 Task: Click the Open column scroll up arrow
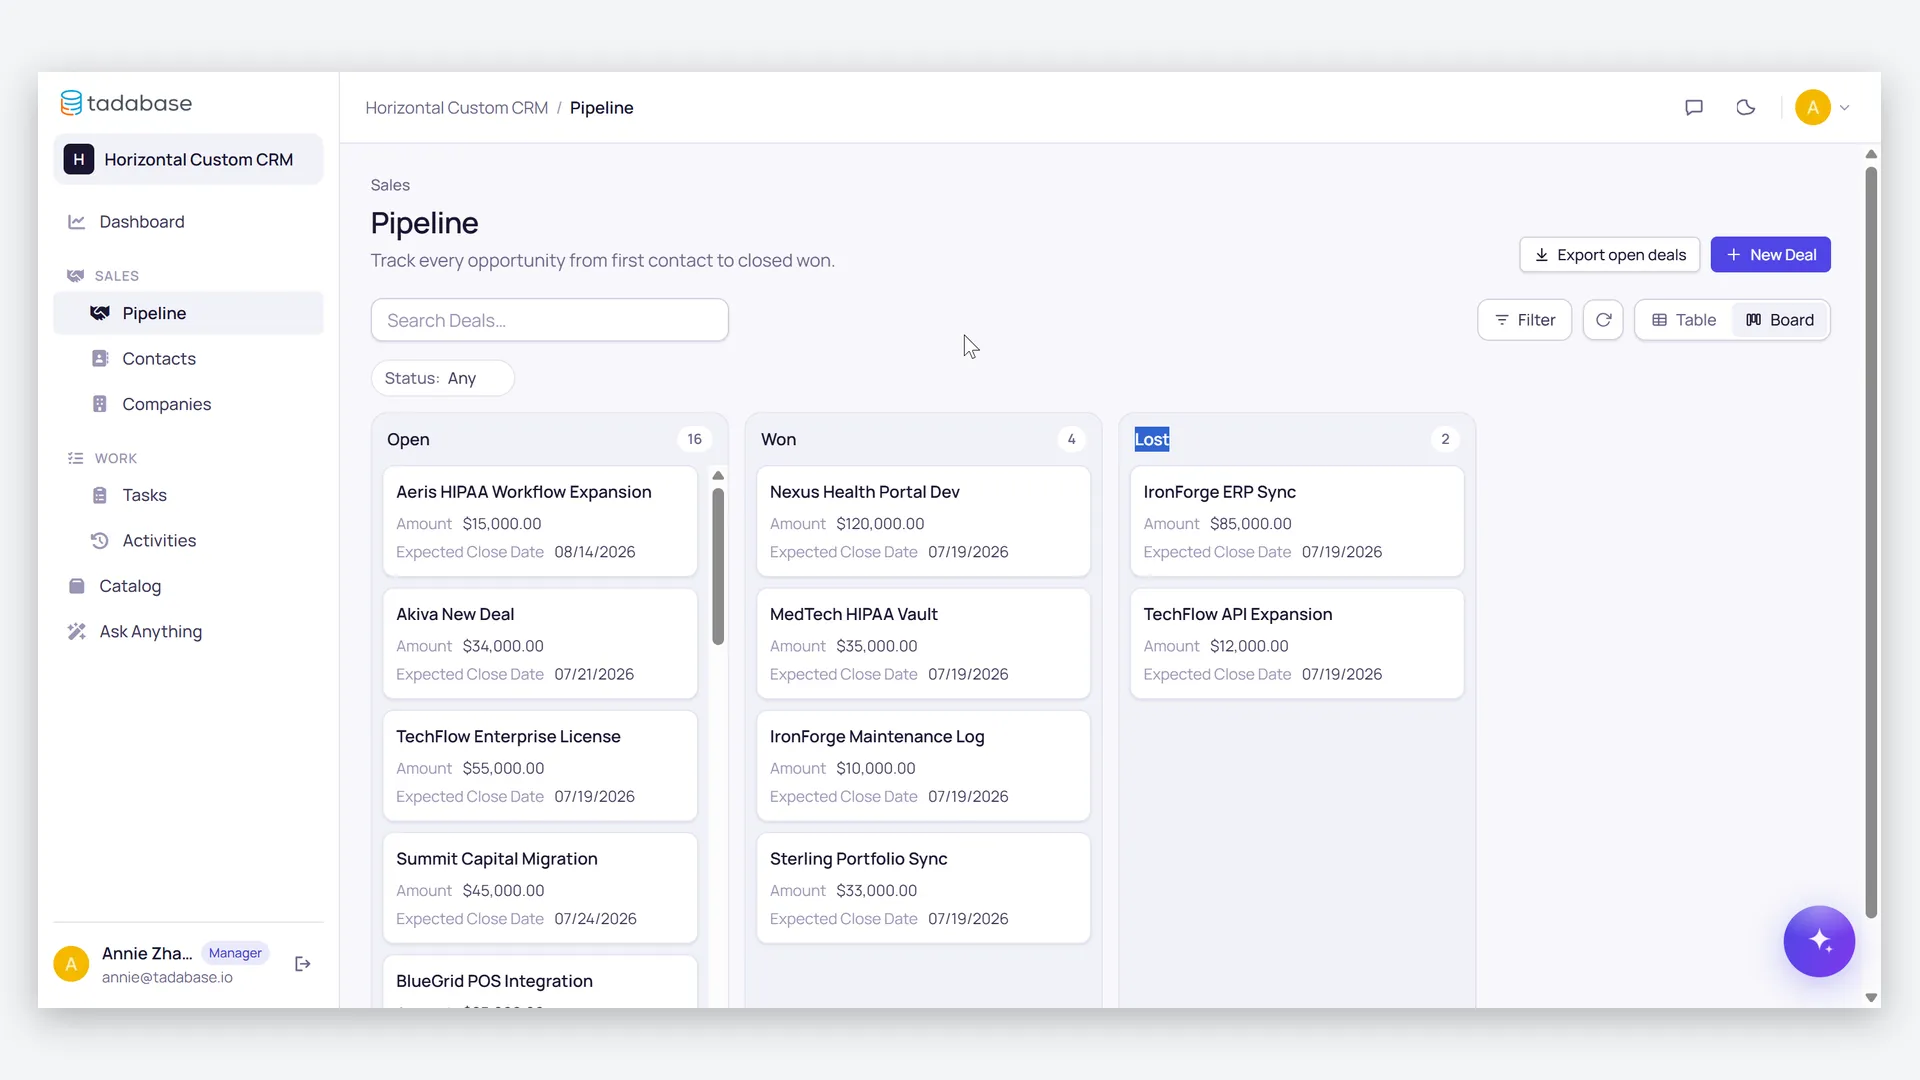(x=718, y=476)
